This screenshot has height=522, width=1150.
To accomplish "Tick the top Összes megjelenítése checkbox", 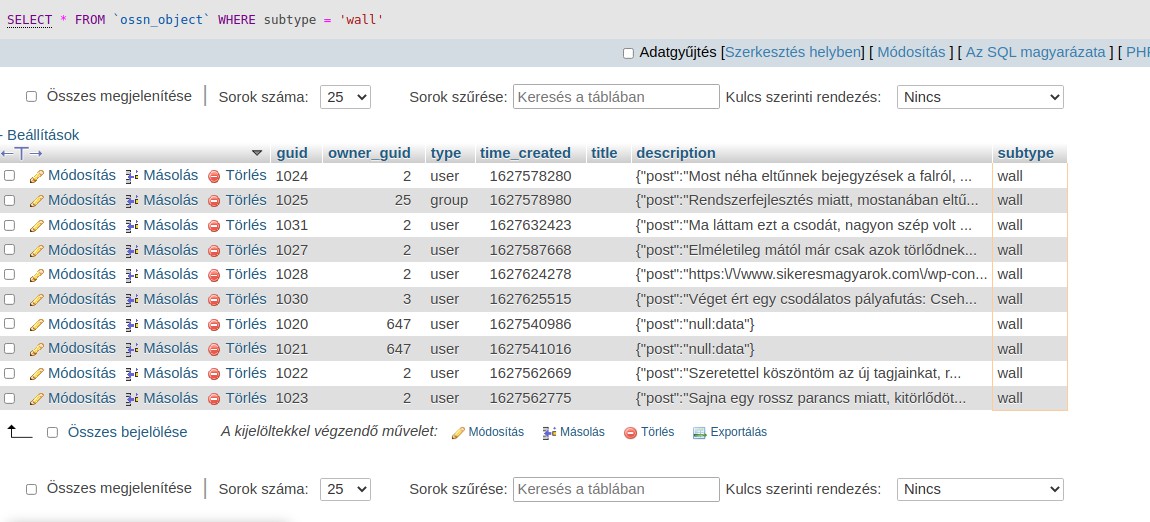I will click(31, 97).
